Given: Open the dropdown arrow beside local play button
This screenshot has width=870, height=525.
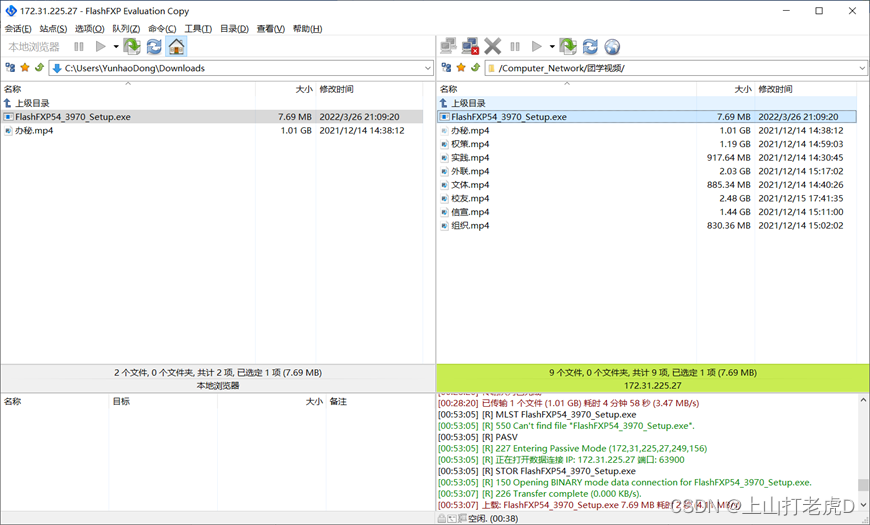Looking at the screenshot, I should [116, 46].
